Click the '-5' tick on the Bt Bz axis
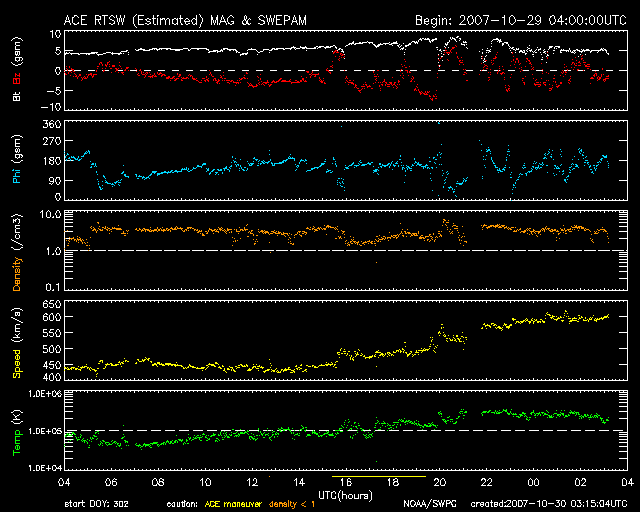The image size is (640, 512). (53, 91)
